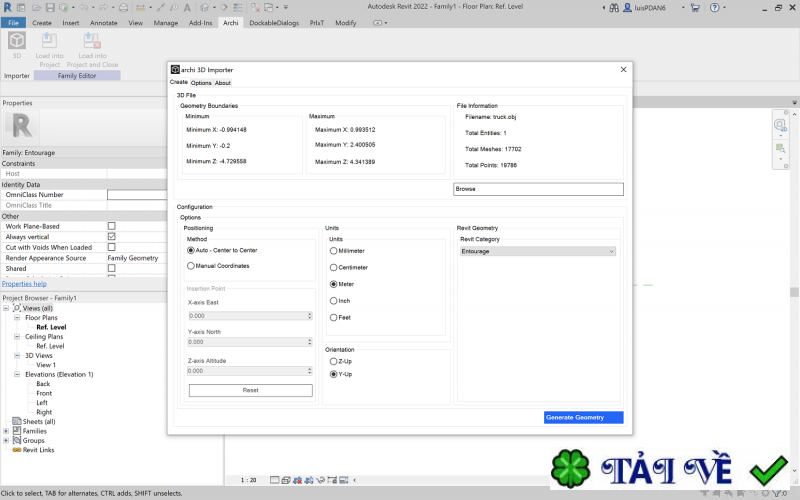800x500 pixels.
Task: Open the File ribbon tab
Action: pos(14,23)
